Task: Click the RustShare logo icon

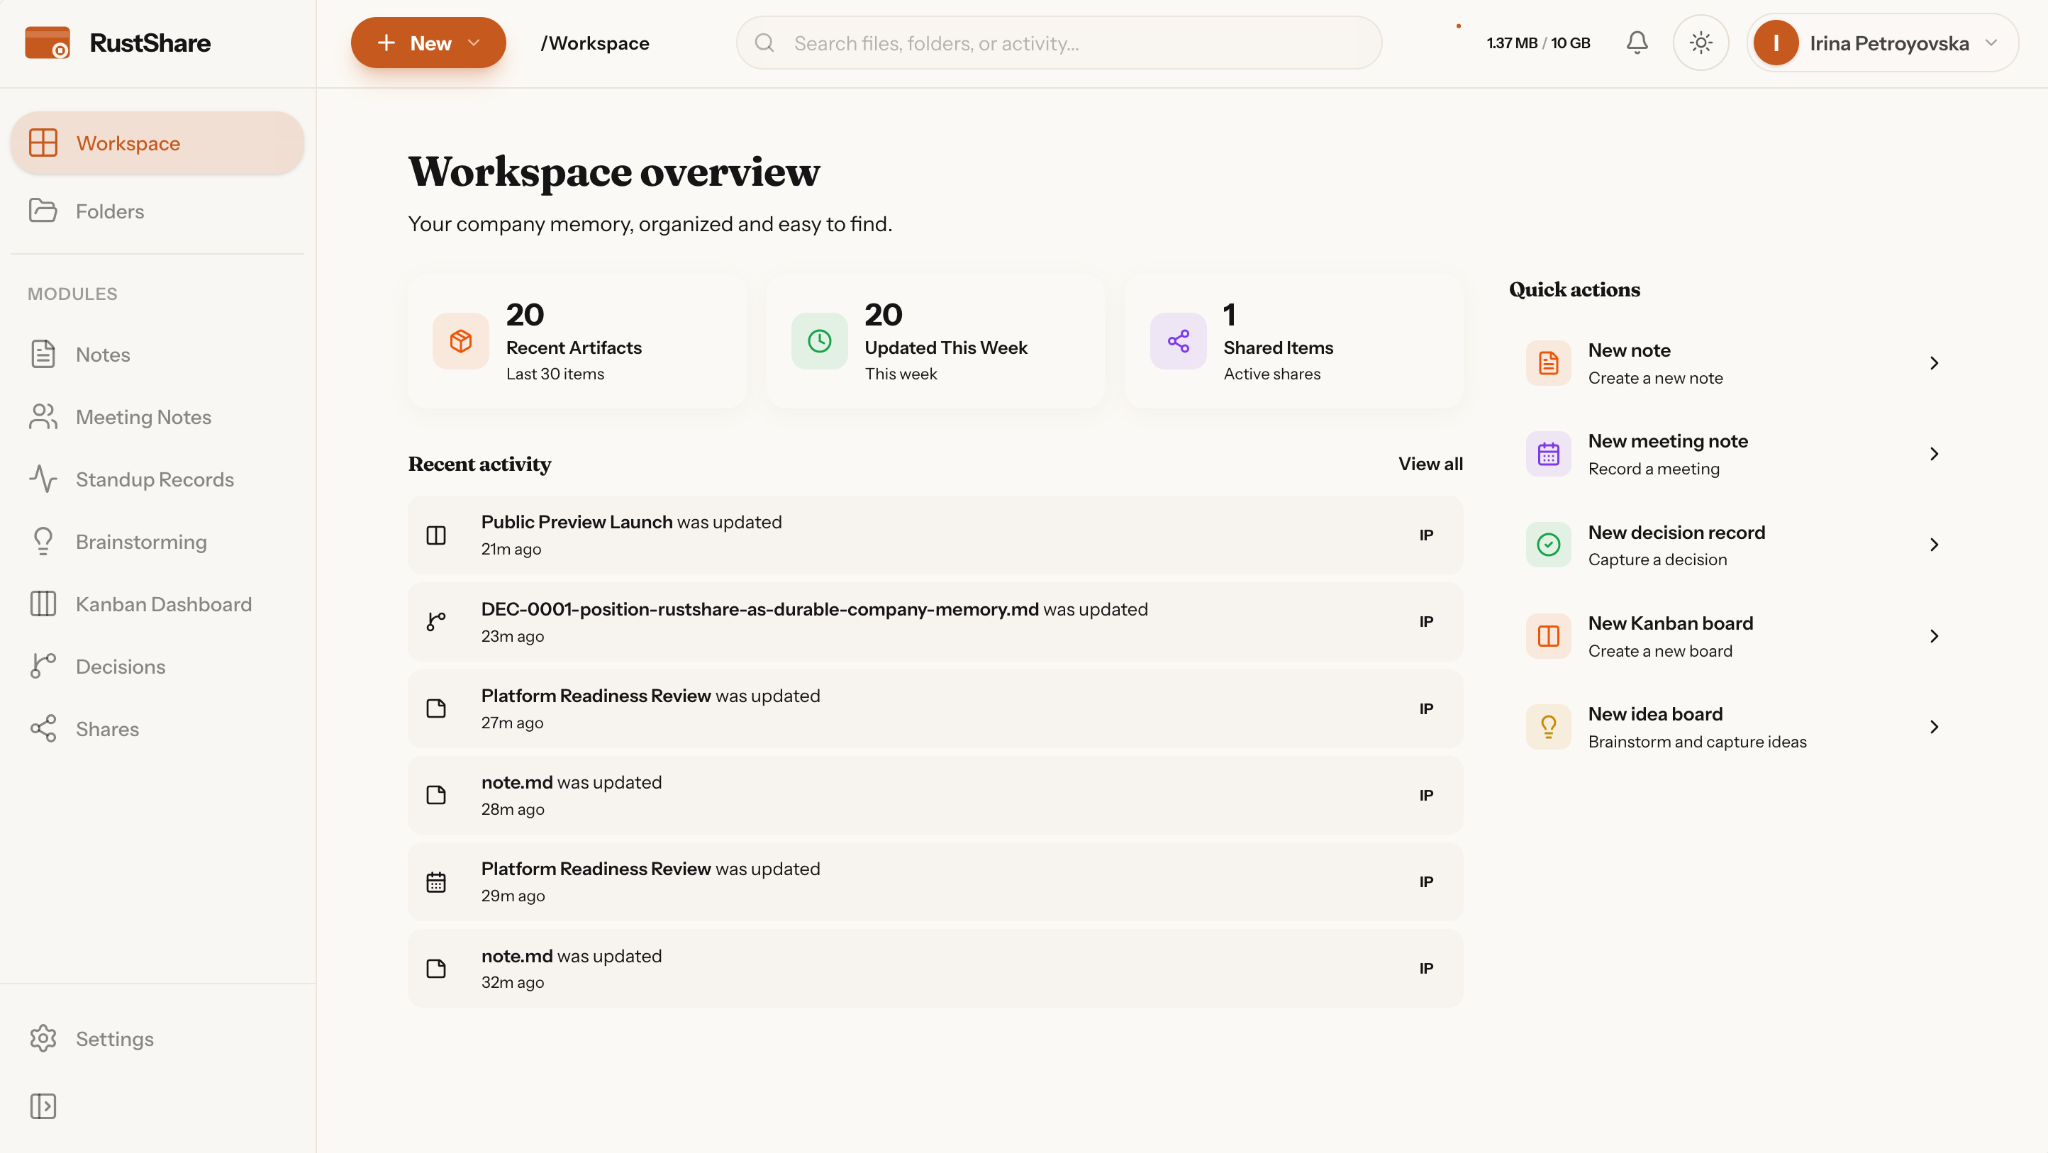Action: click(47, 43)
